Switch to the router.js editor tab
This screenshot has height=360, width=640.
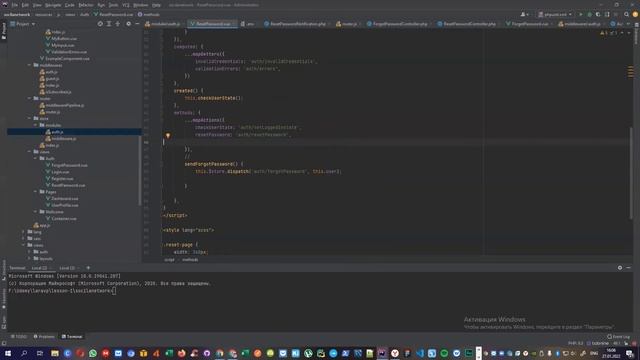click(x=347, y=24)
